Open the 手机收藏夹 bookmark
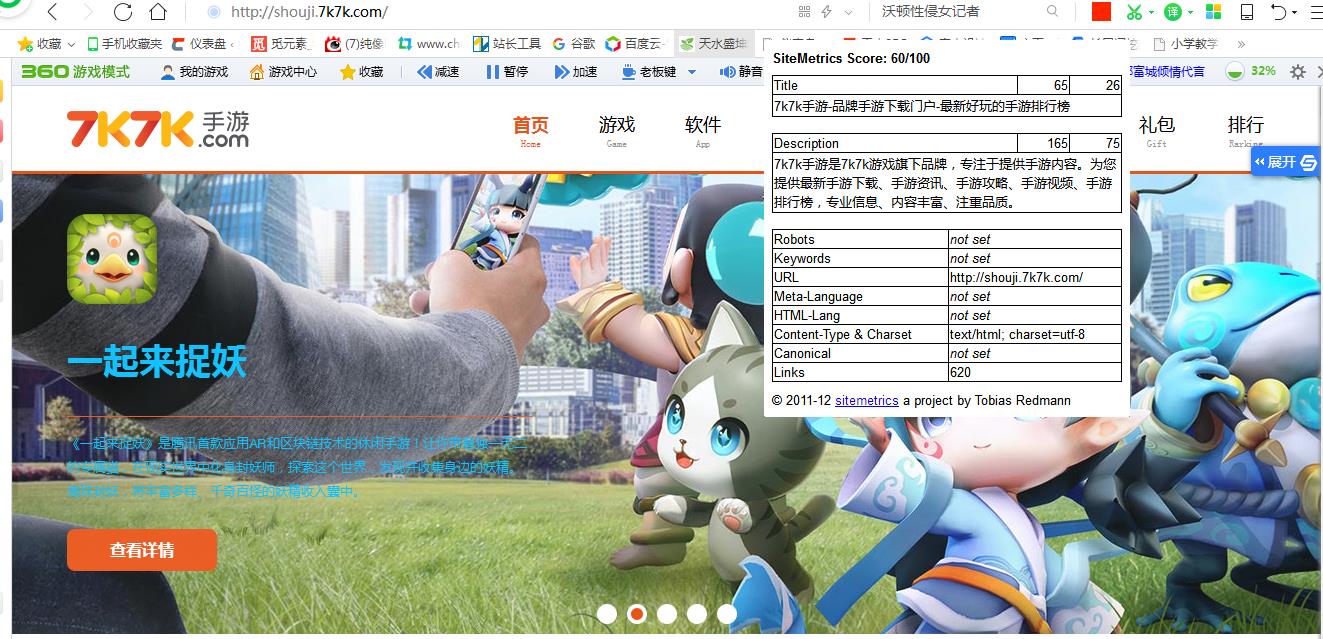1323x639 pixels. click(x=124, y=44)
